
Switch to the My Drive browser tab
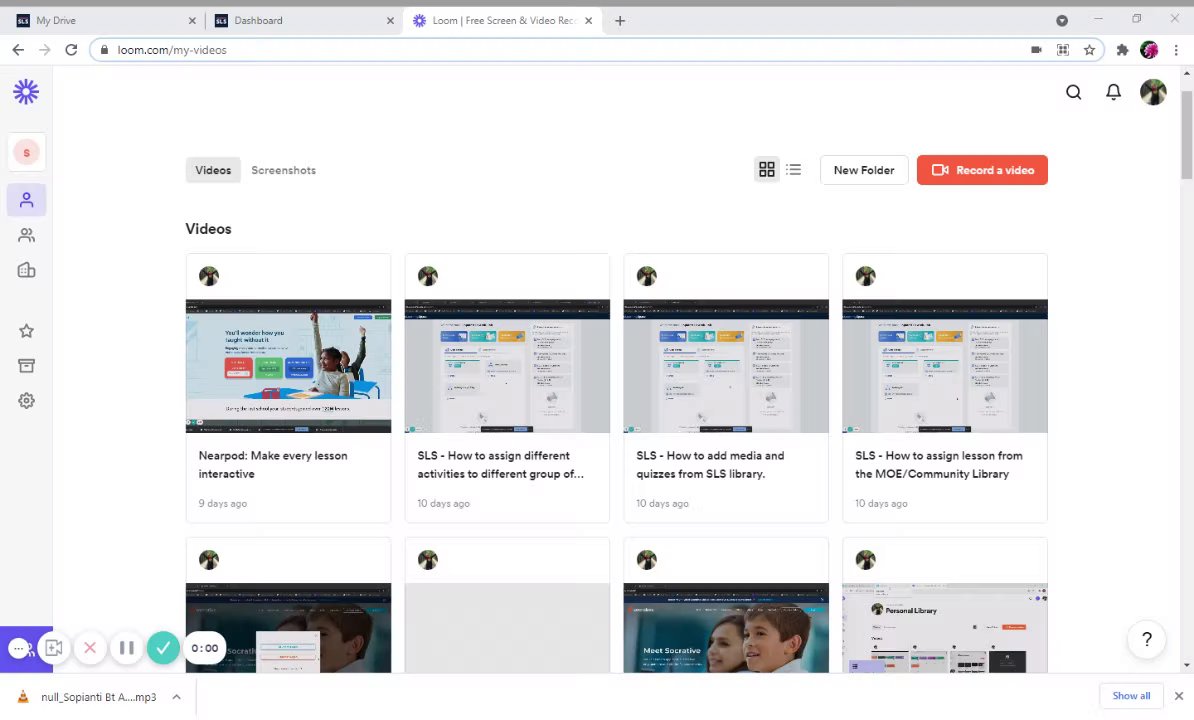(103, 21)
